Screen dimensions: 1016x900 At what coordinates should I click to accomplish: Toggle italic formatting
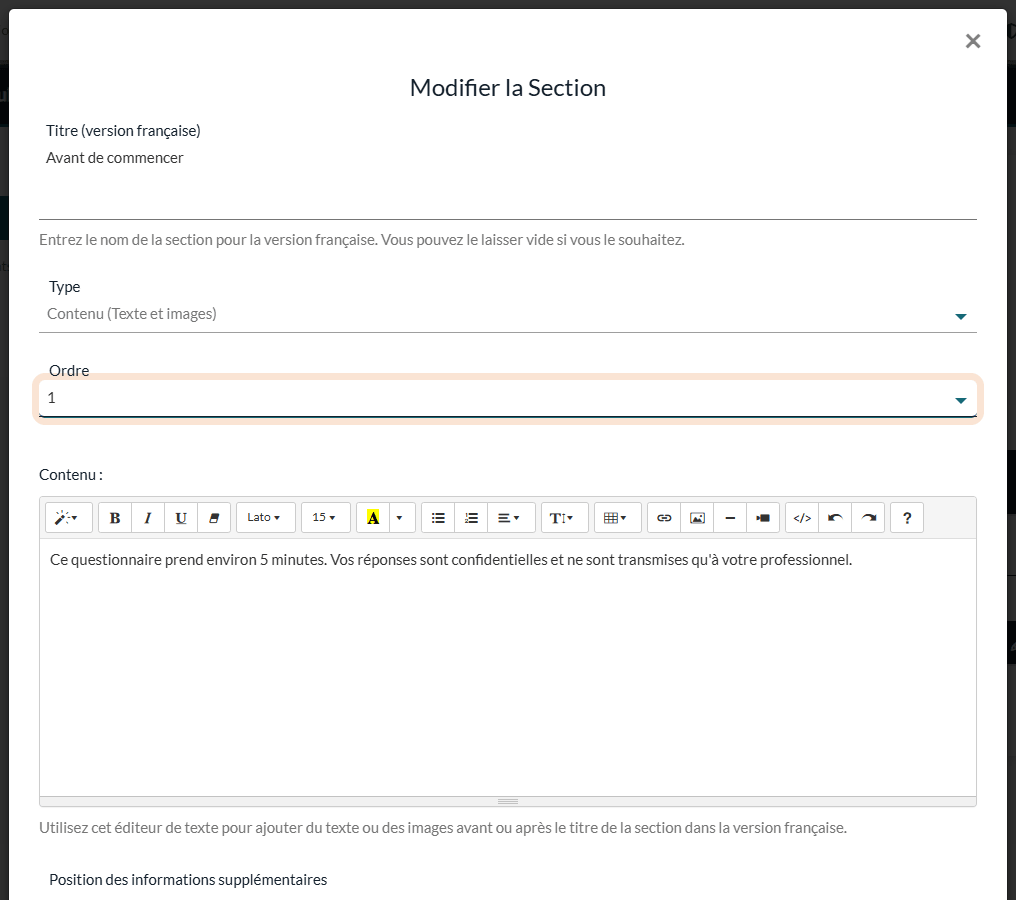point(148,518)
